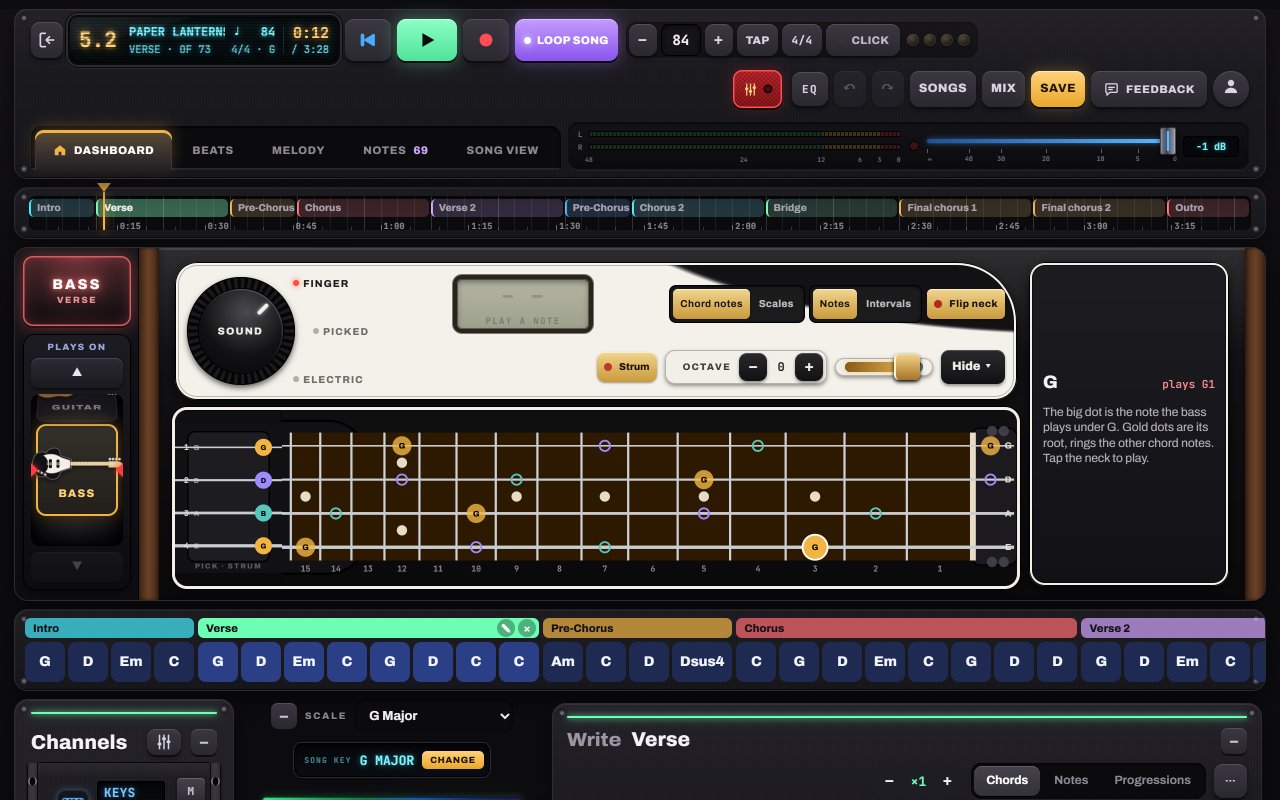The image size is (1280, 800).
Task: Open the Hide dropdown
Action: pyautogui.click(x=972, y=366)
